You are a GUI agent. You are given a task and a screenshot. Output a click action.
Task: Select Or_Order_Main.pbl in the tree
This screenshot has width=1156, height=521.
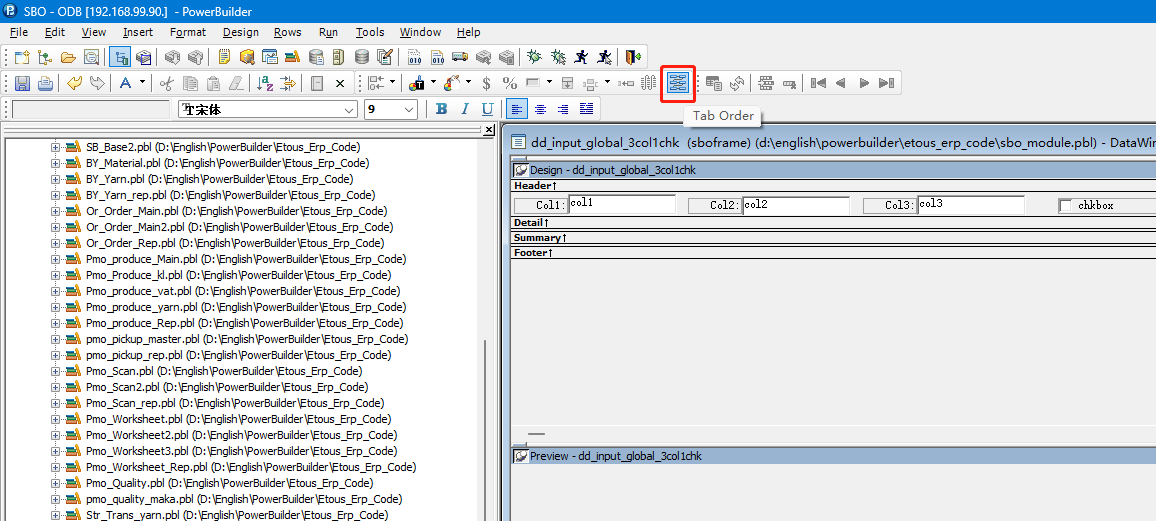point(238,211)
